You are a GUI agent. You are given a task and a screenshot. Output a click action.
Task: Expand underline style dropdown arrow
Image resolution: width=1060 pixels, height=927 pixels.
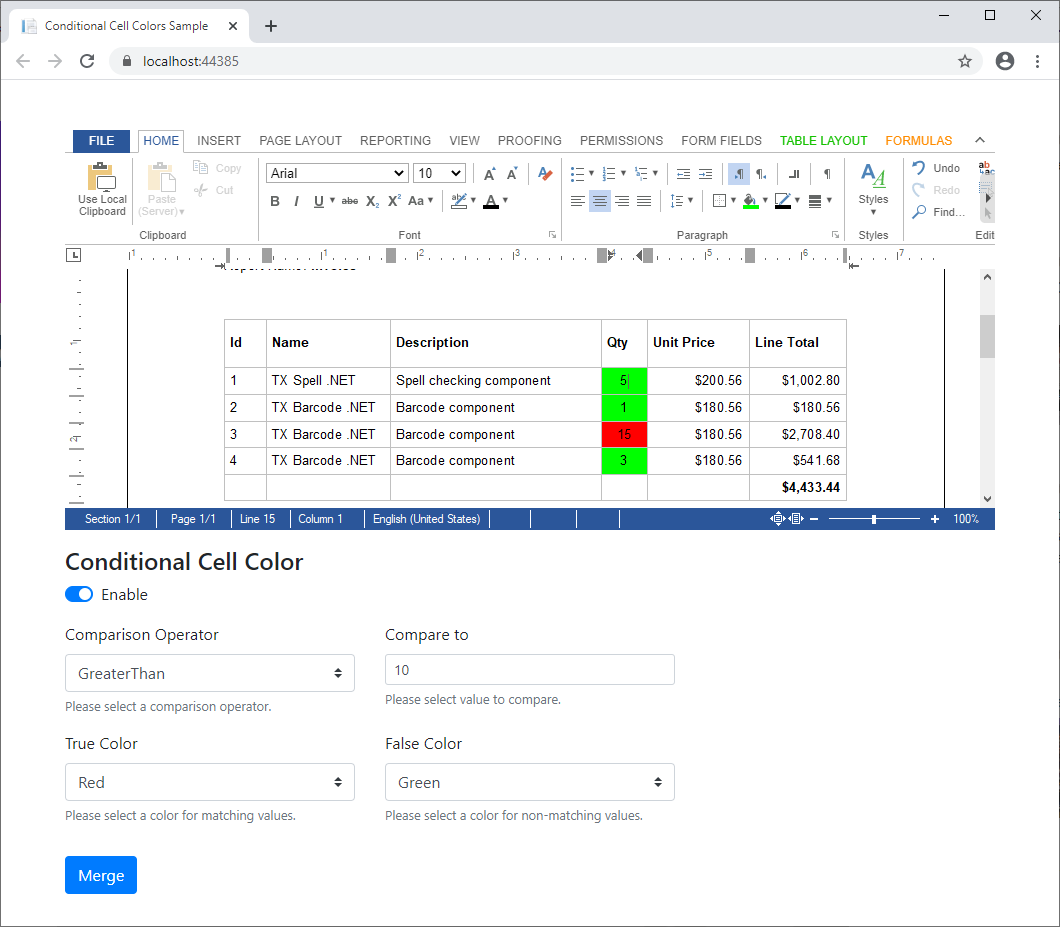pos(333,200)
